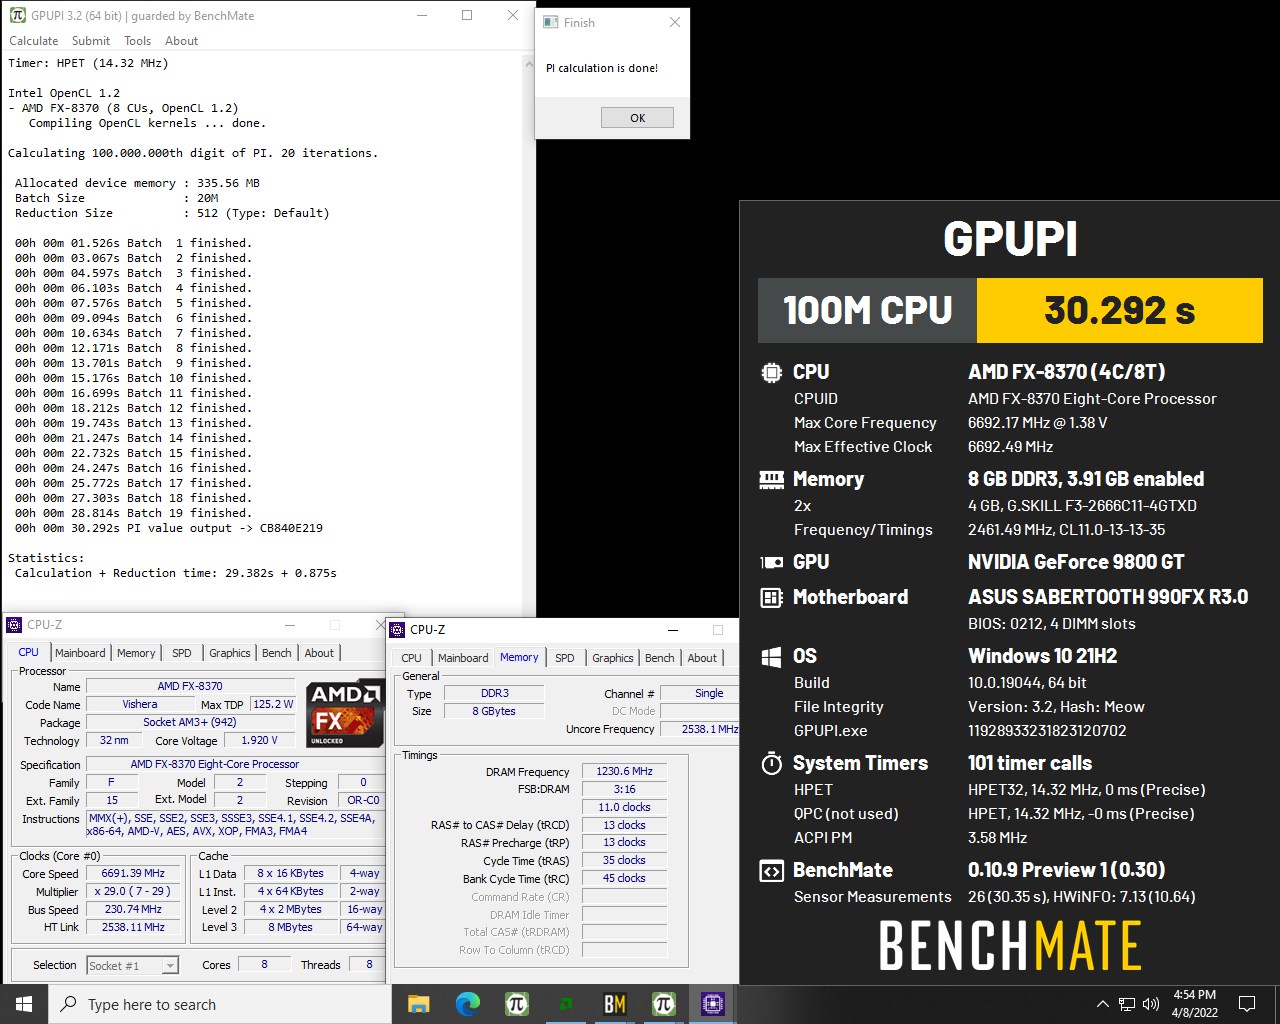1280x1024 pixels.
Task: Click the BENCHMATE logo at panel bottom
Action: pyautogui.click(x=1010, y=946)
